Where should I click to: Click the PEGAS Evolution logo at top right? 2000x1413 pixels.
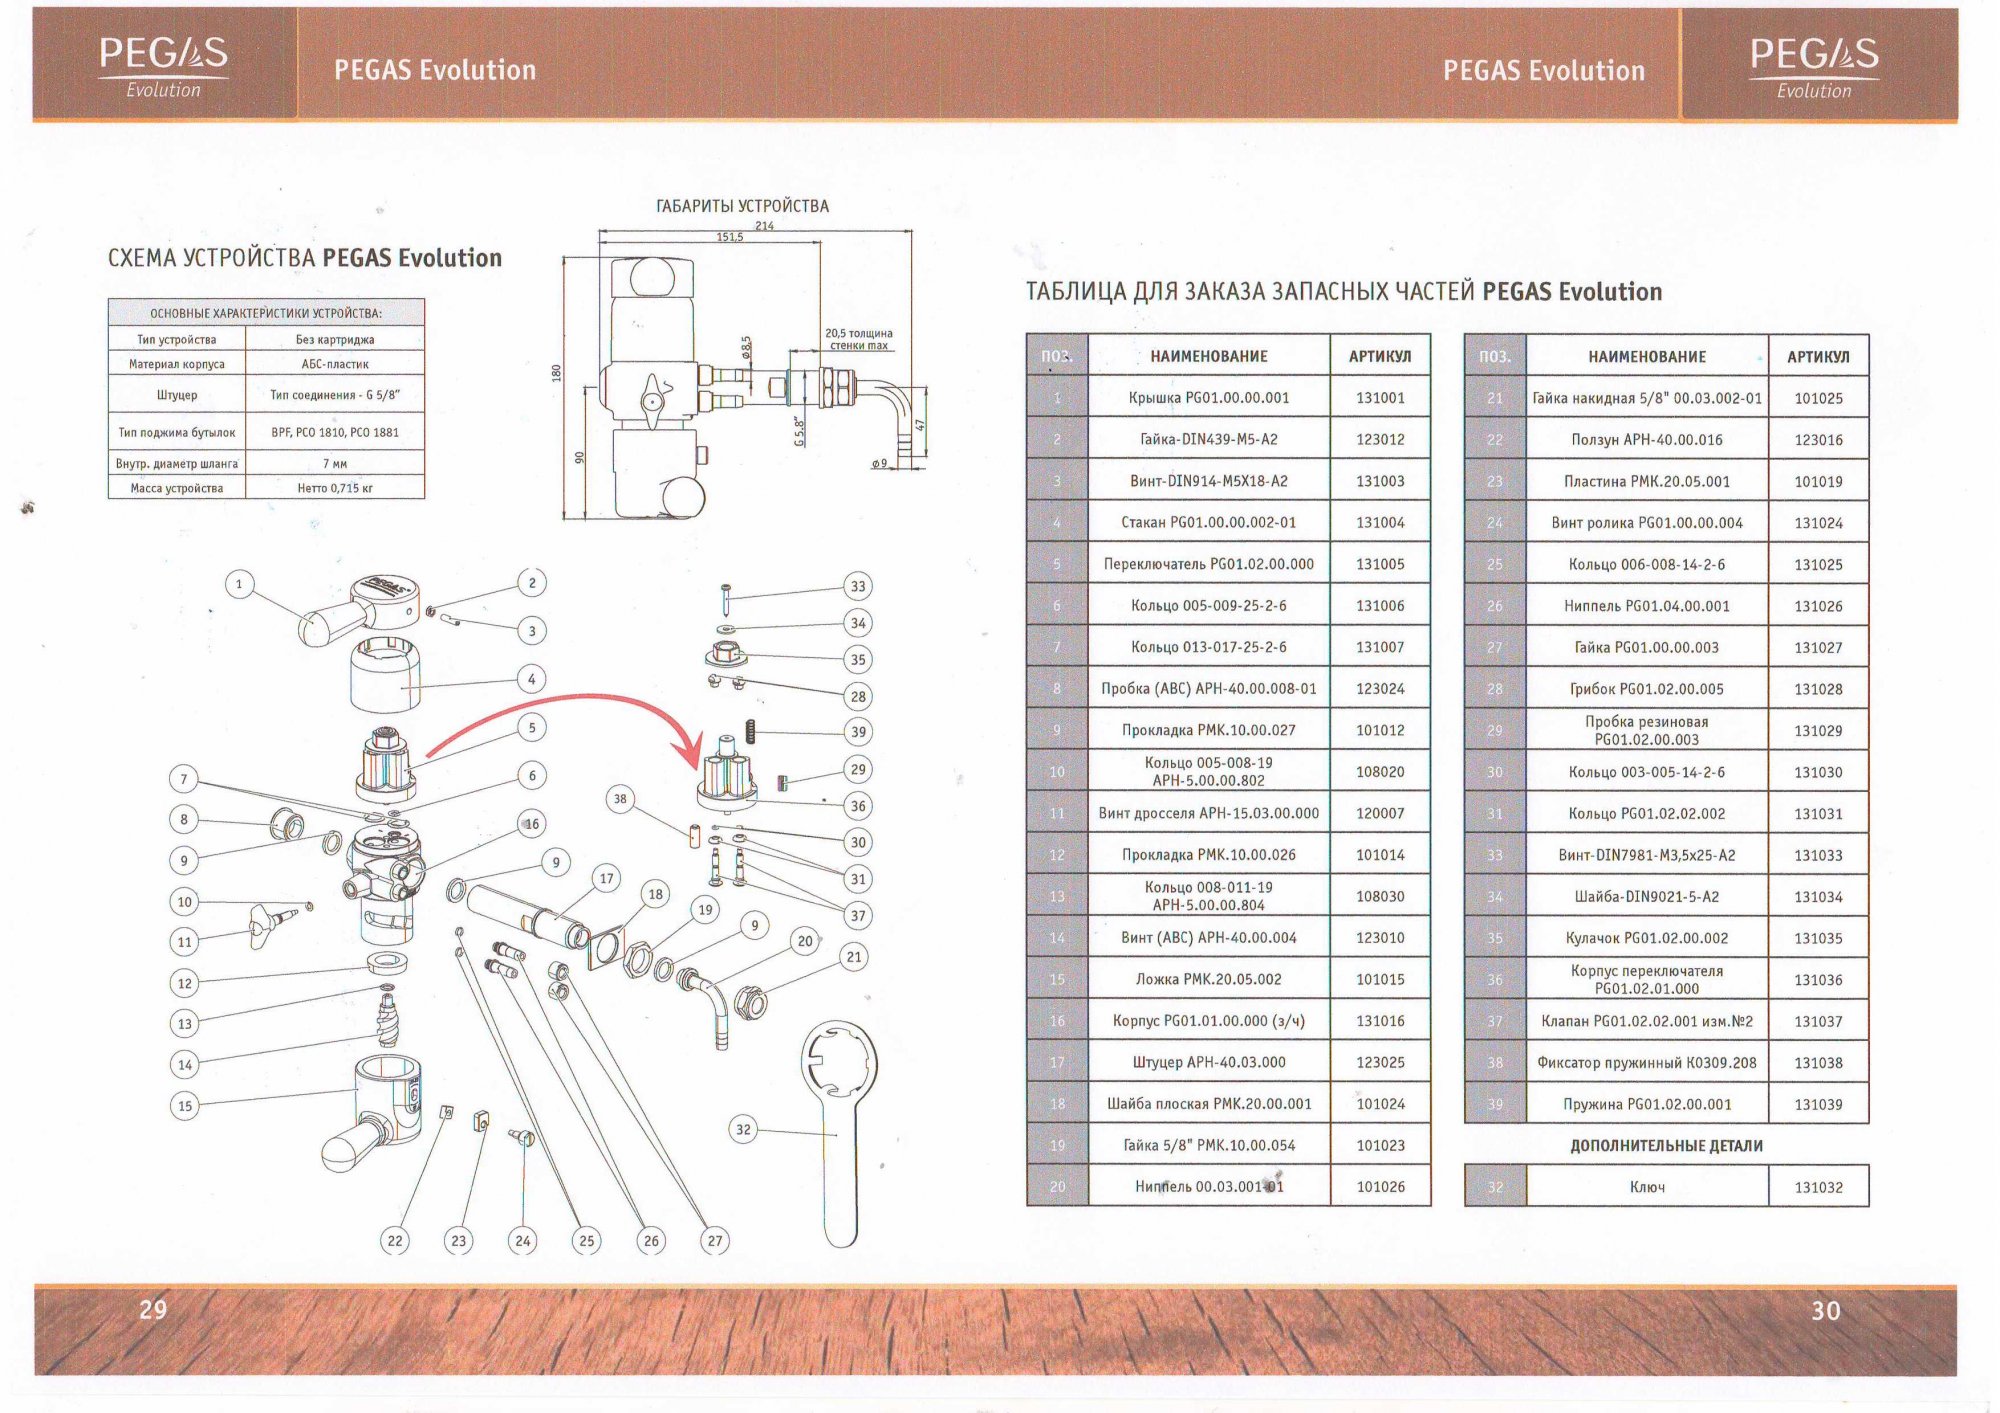1814,67
